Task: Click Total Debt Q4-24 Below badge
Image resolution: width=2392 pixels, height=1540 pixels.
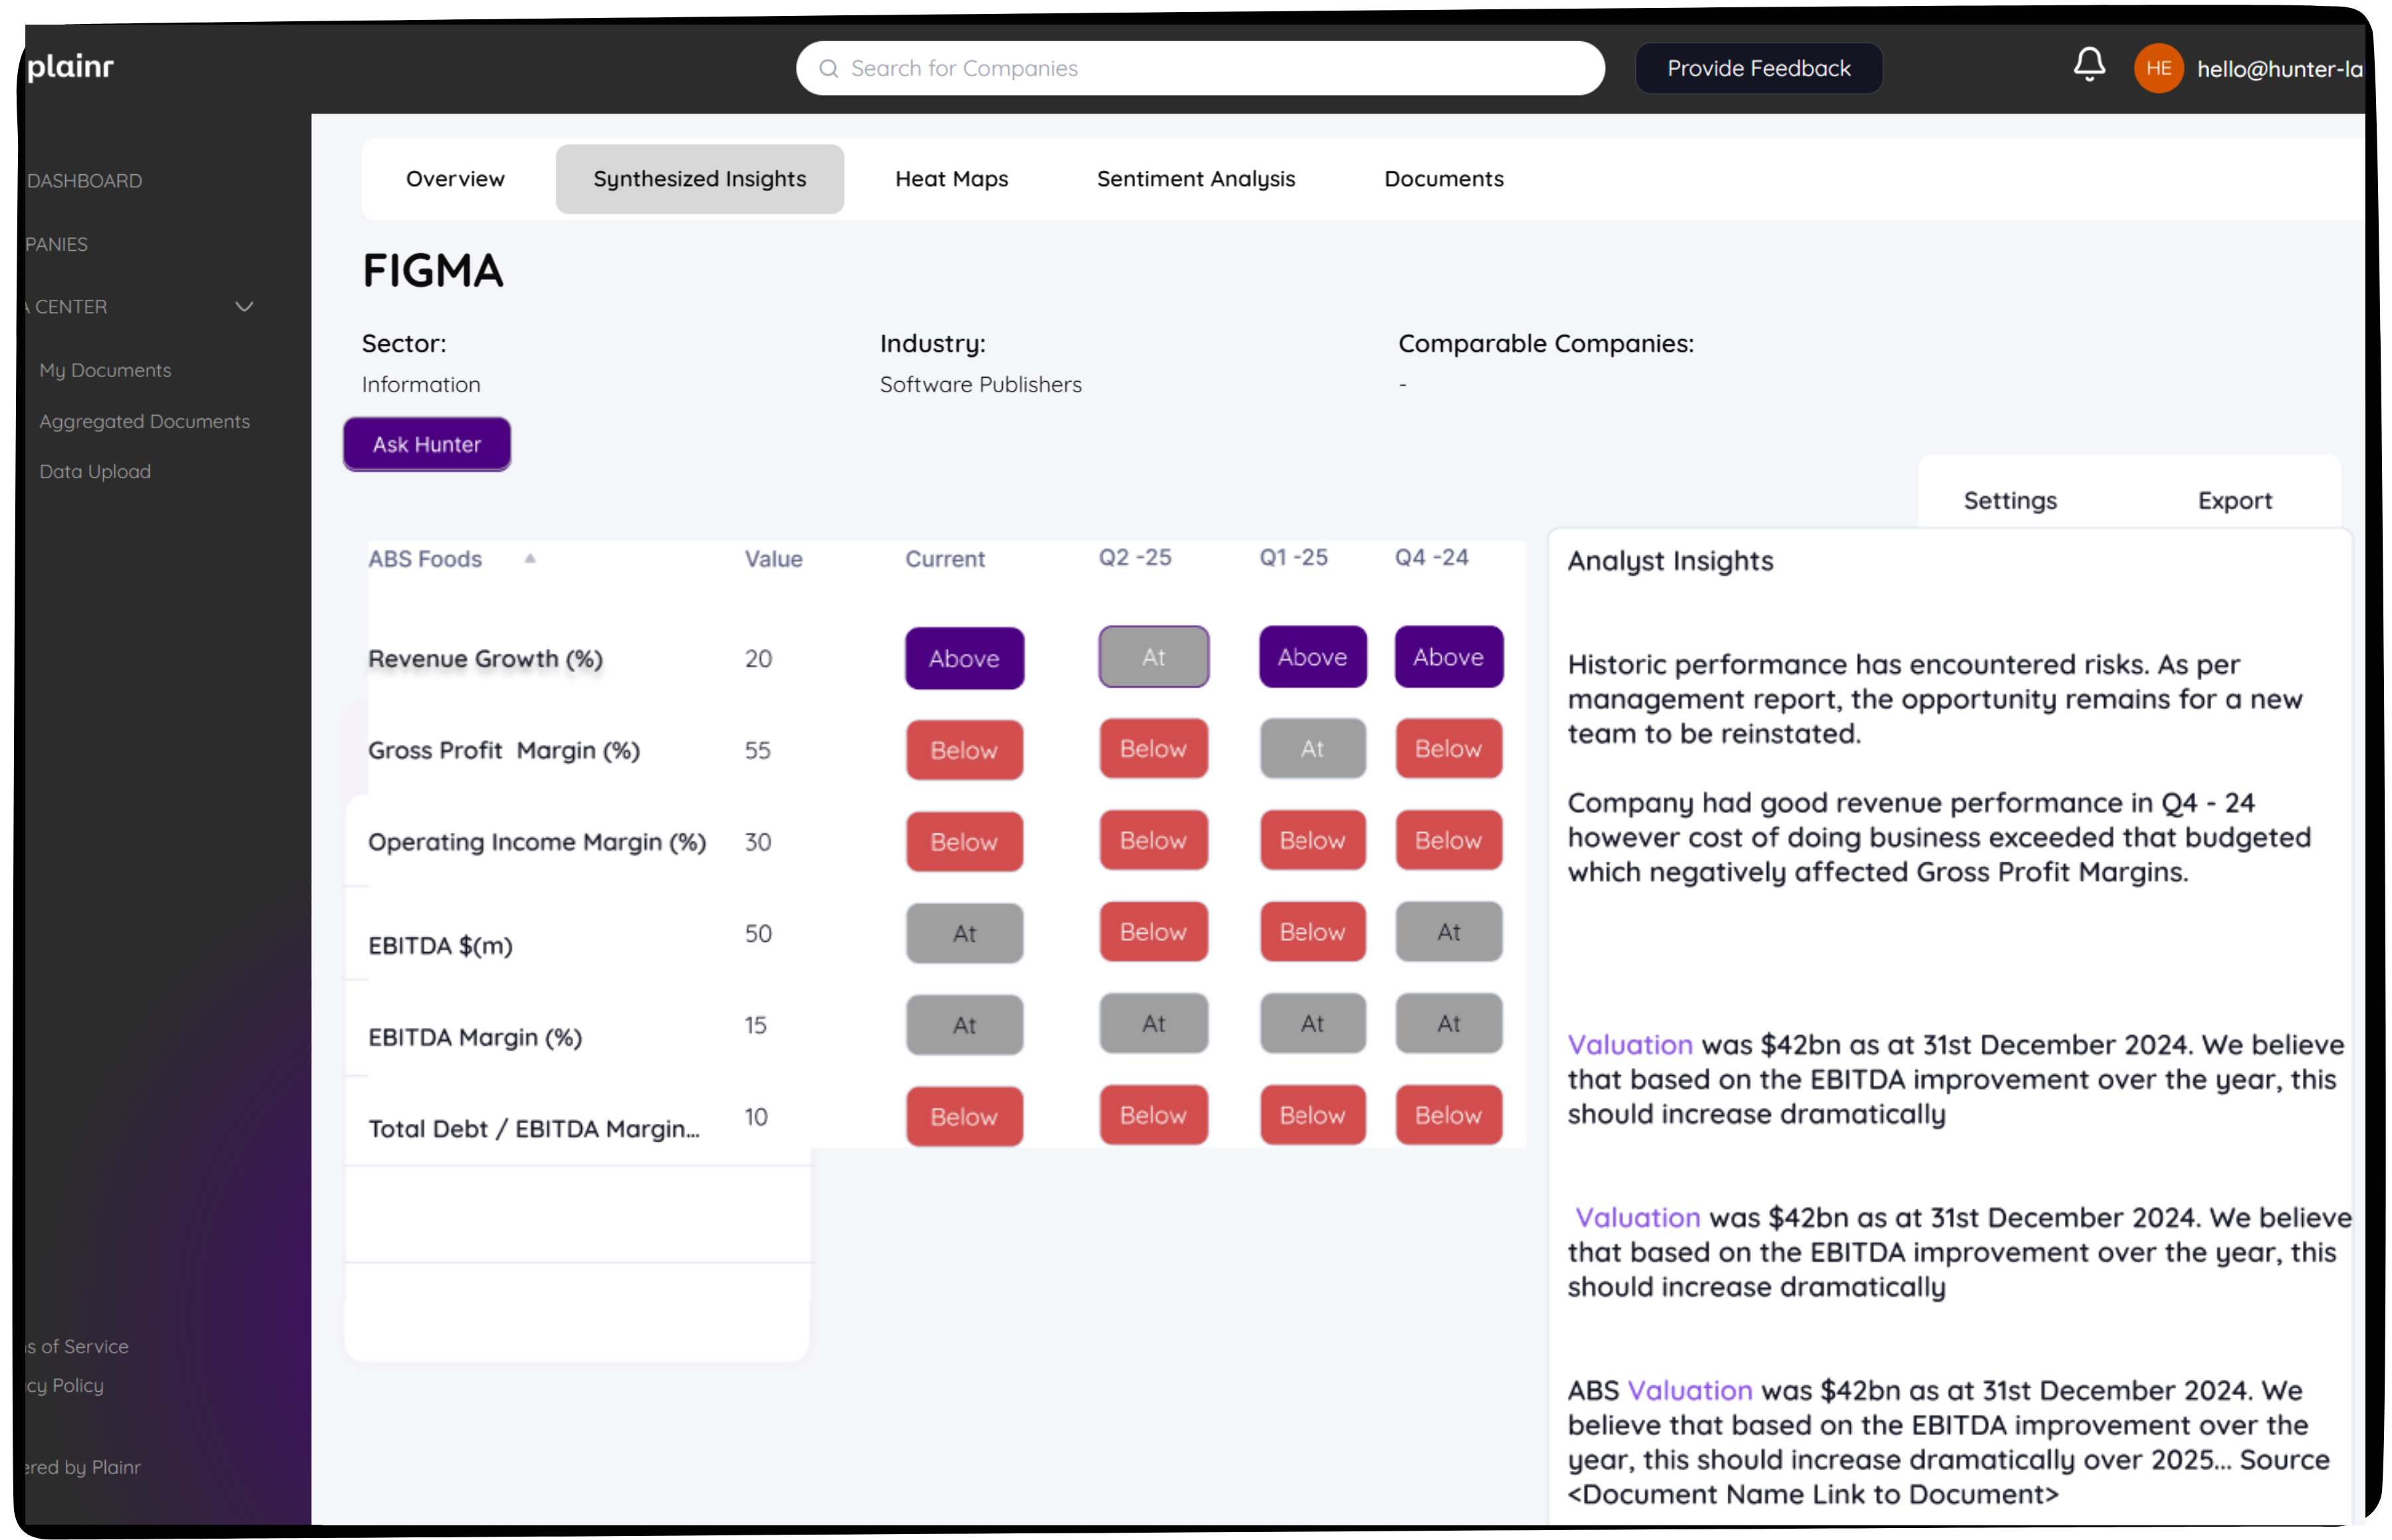Action: coord(1448,1115)
